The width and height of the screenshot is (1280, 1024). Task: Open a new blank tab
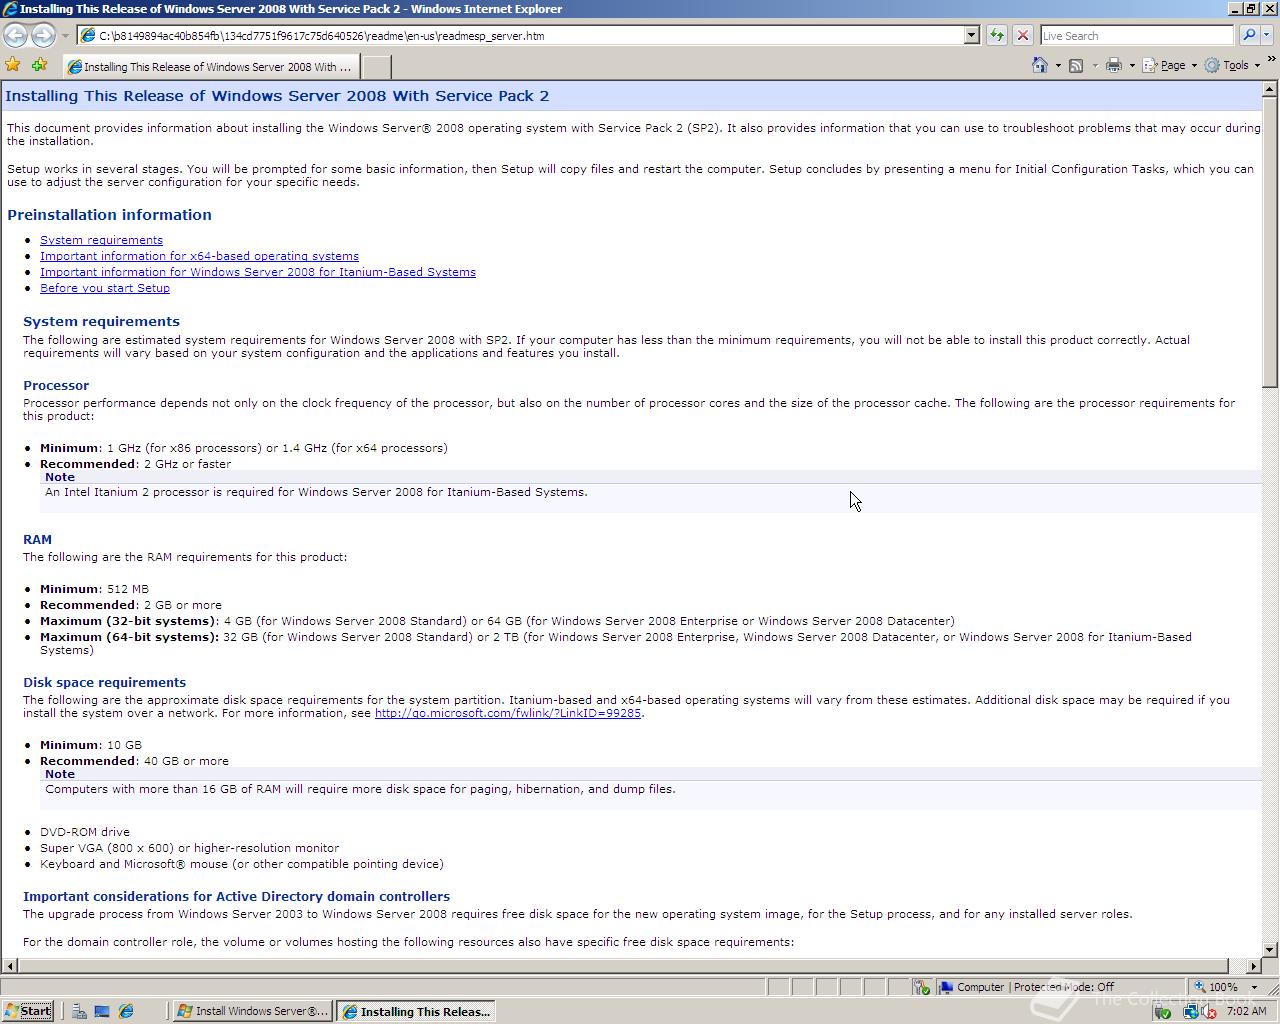tap(375, 67)
